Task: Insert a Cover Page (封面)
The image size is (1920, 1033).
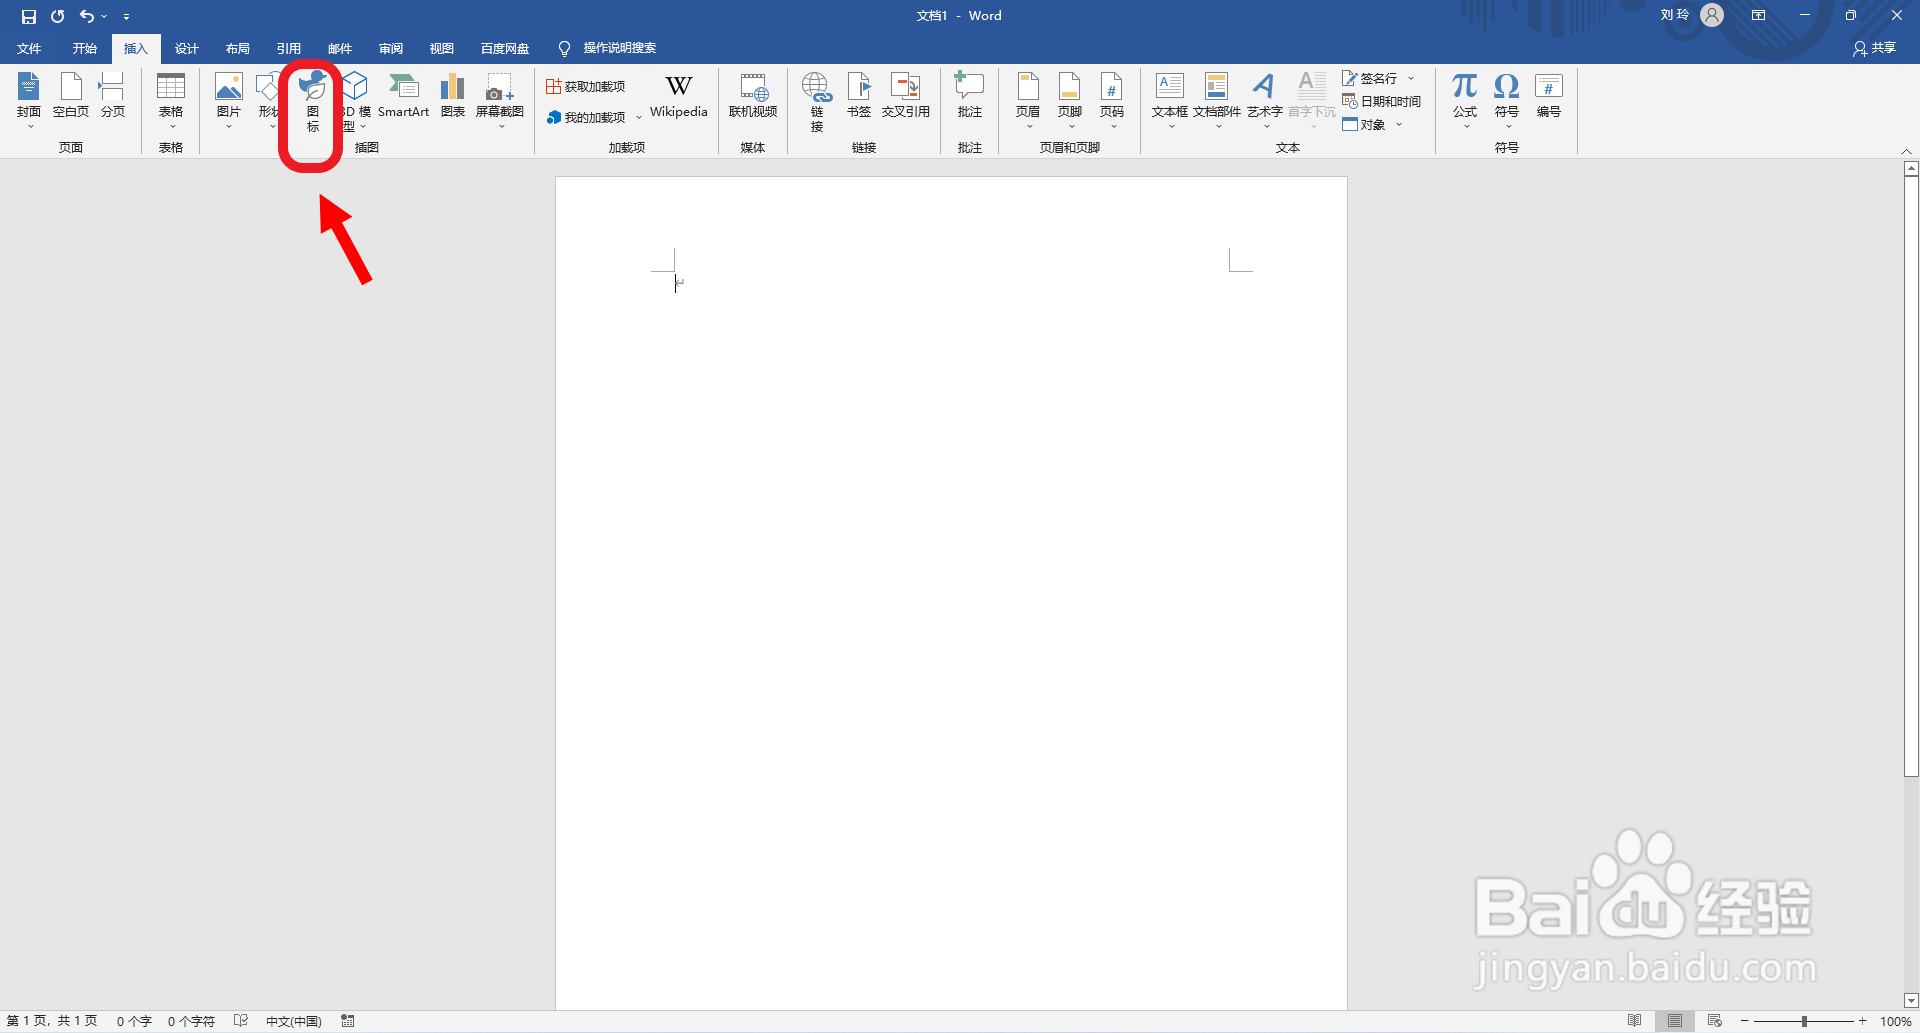Action: pos(29,100)
